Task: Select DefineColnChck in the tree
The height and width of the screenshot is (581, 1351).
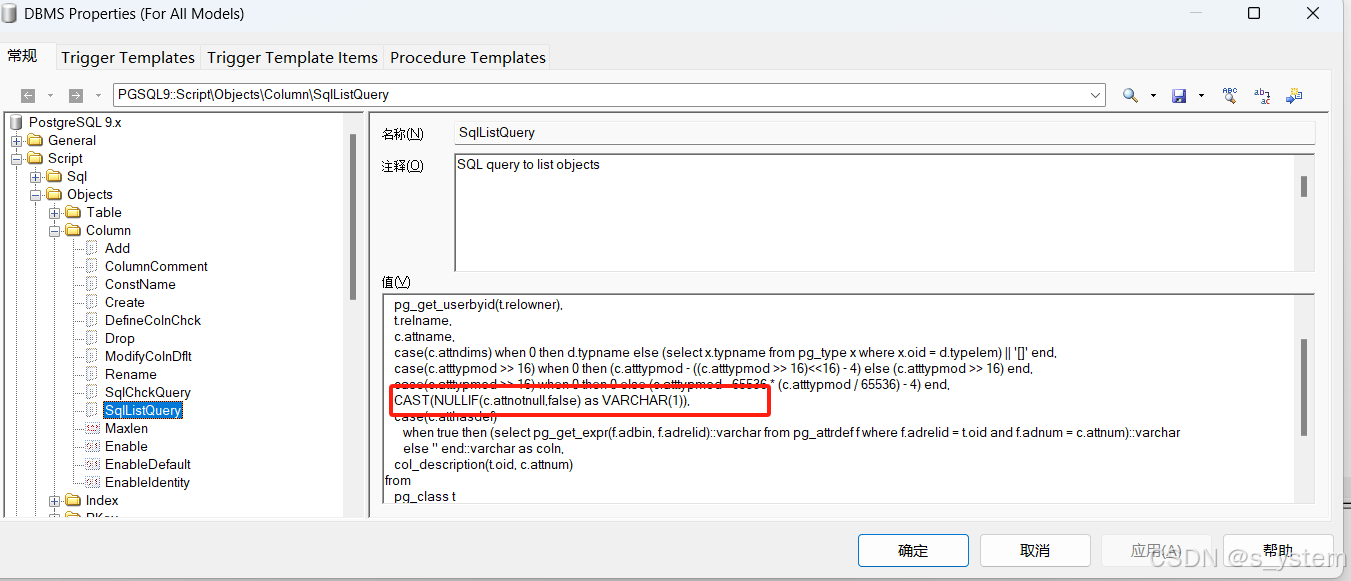Action: click(153, 320)
